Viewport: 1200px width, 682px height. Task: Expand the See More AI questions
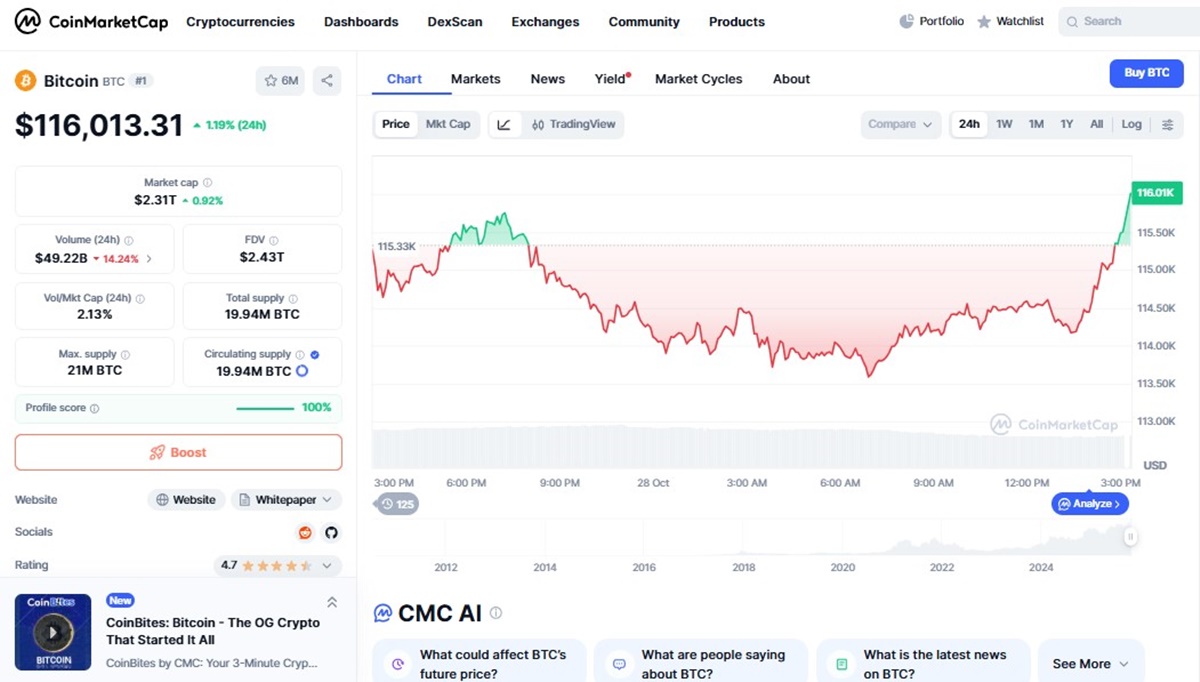click(1090, 664)
